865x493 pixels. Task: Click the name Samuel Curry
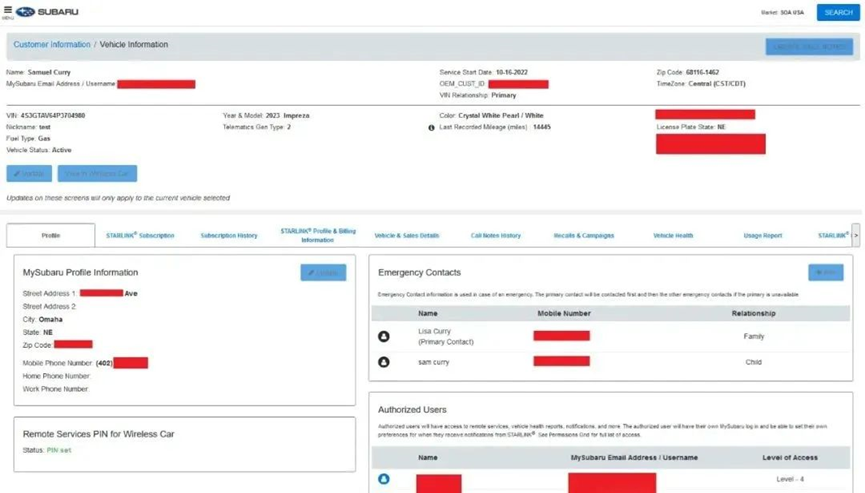(49, 72)
